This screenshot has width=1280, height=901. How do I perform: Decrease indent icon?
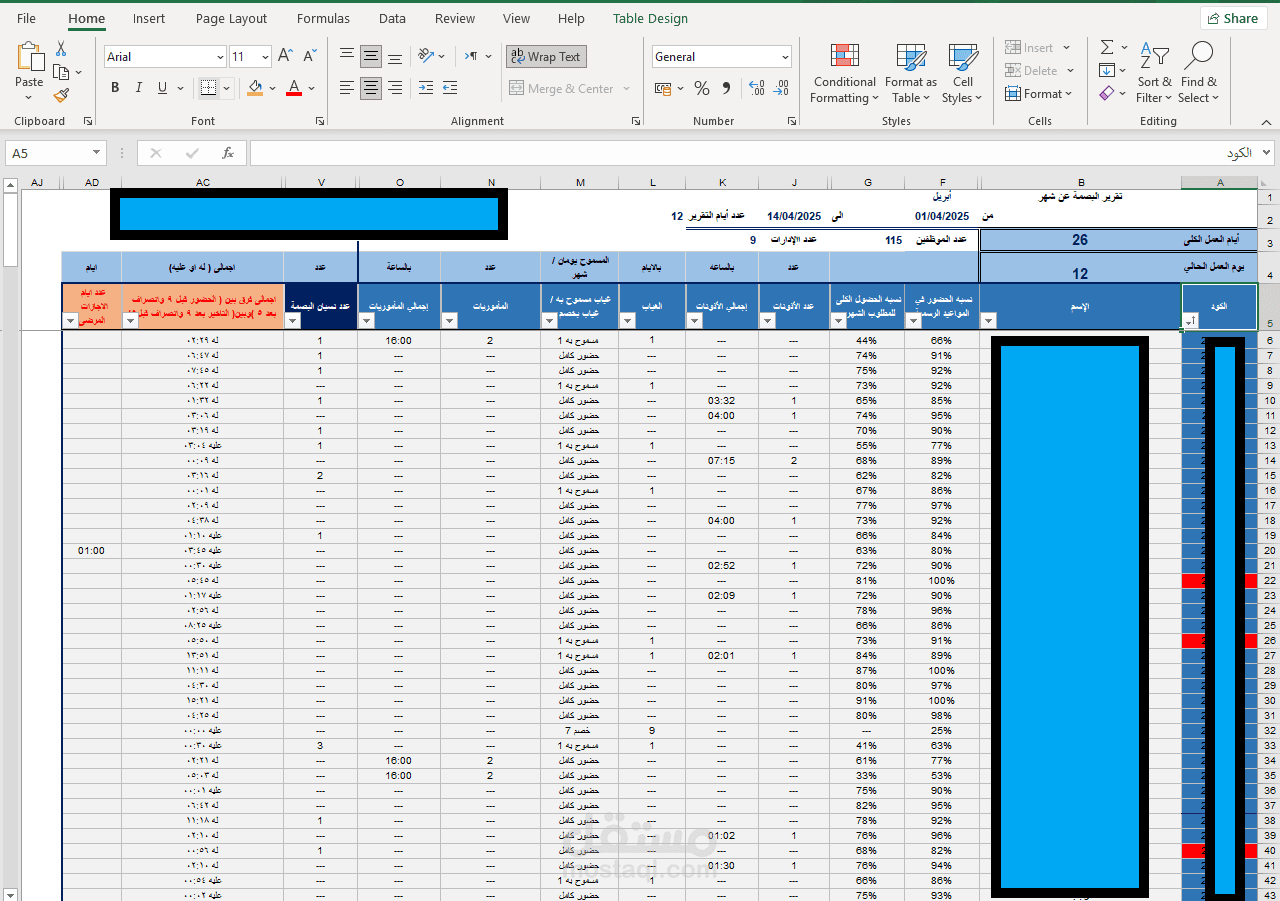[427, 88]
